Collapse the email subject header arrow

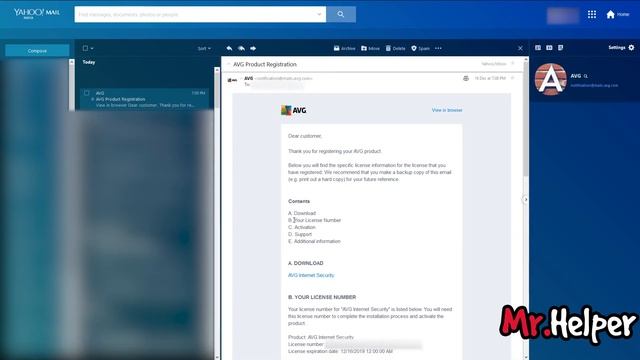(229, 64)
